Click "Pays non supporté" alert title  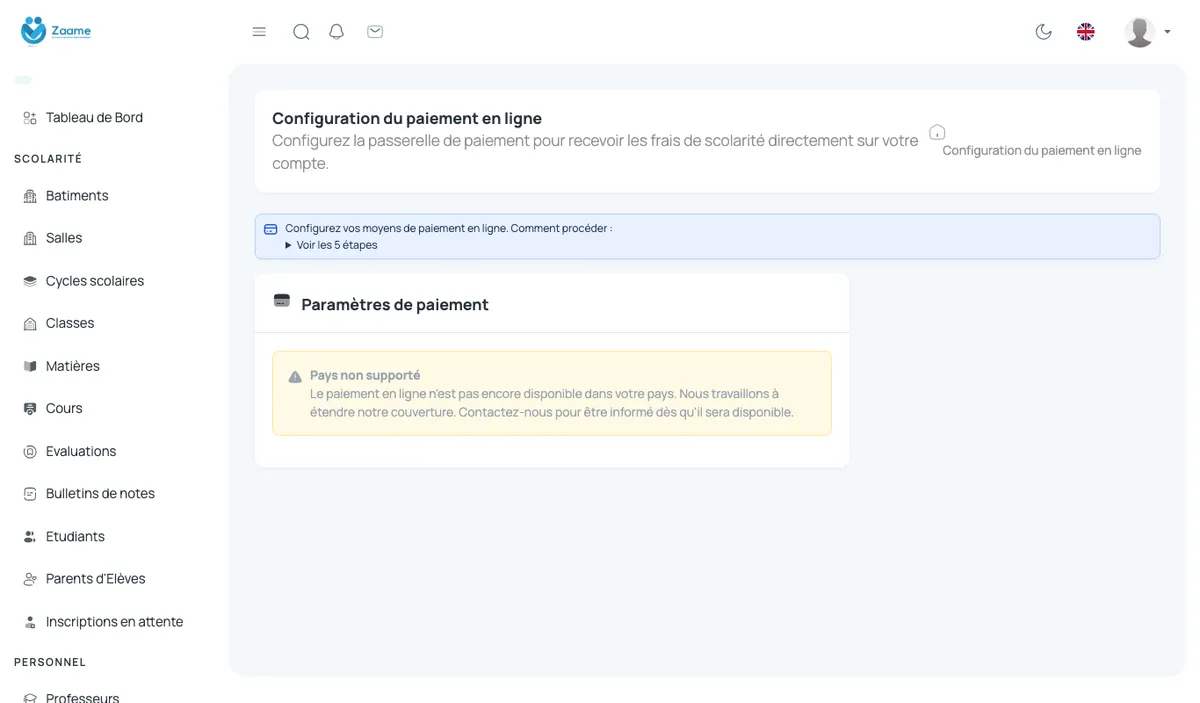click(365, 376)
